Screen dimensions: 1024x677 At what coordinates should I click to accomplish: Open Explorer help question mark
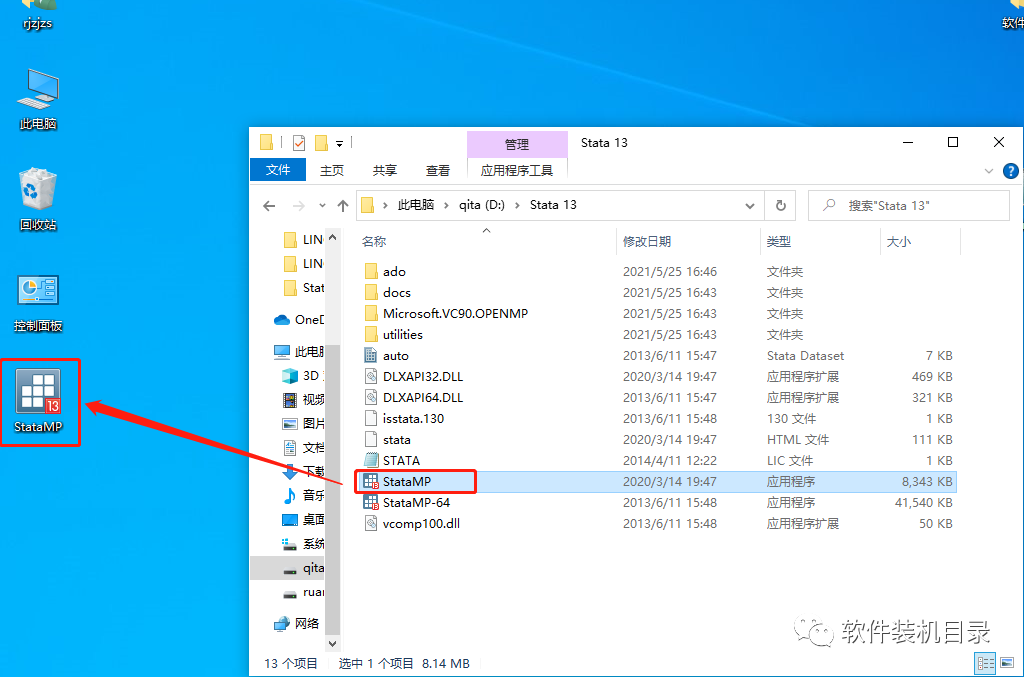pos(1010,171)
